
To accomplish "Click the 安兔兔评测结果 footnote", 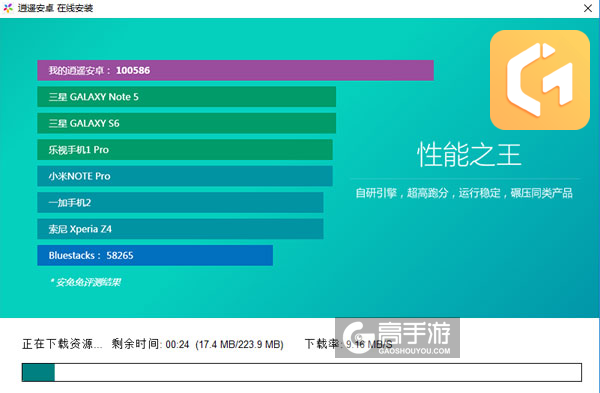I will (x=86, y=282).
